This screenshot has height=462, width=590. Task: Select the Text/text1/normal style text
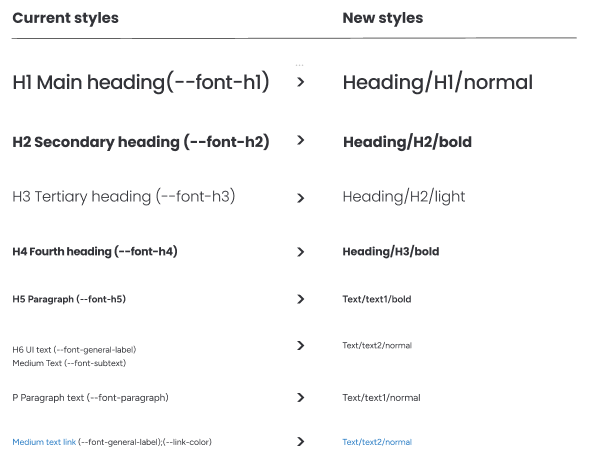381,398
